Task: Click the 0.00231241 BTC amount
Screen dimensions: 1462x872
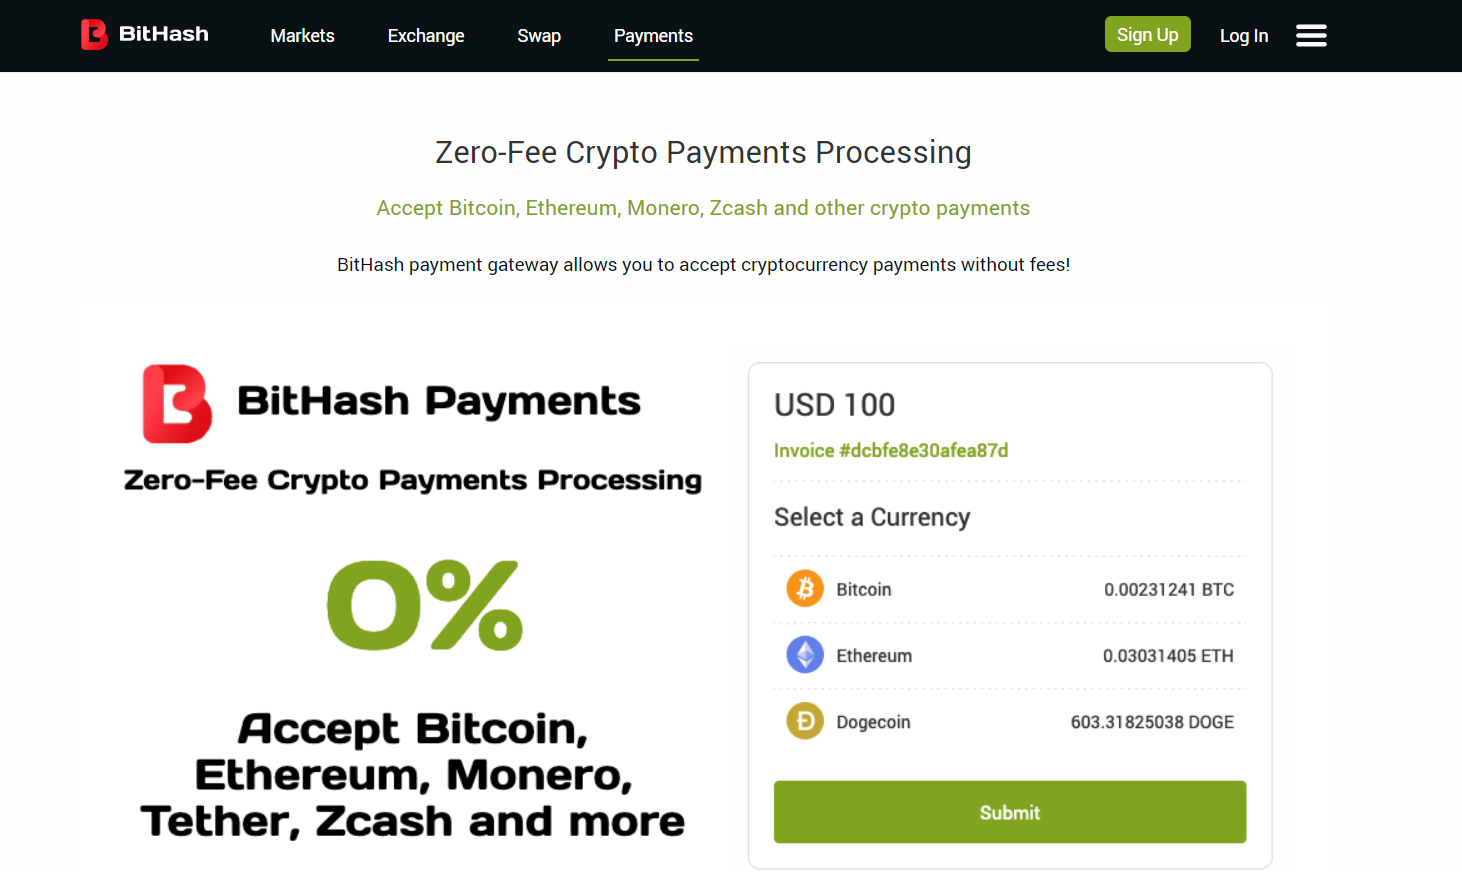Action: pos(1169,589)
